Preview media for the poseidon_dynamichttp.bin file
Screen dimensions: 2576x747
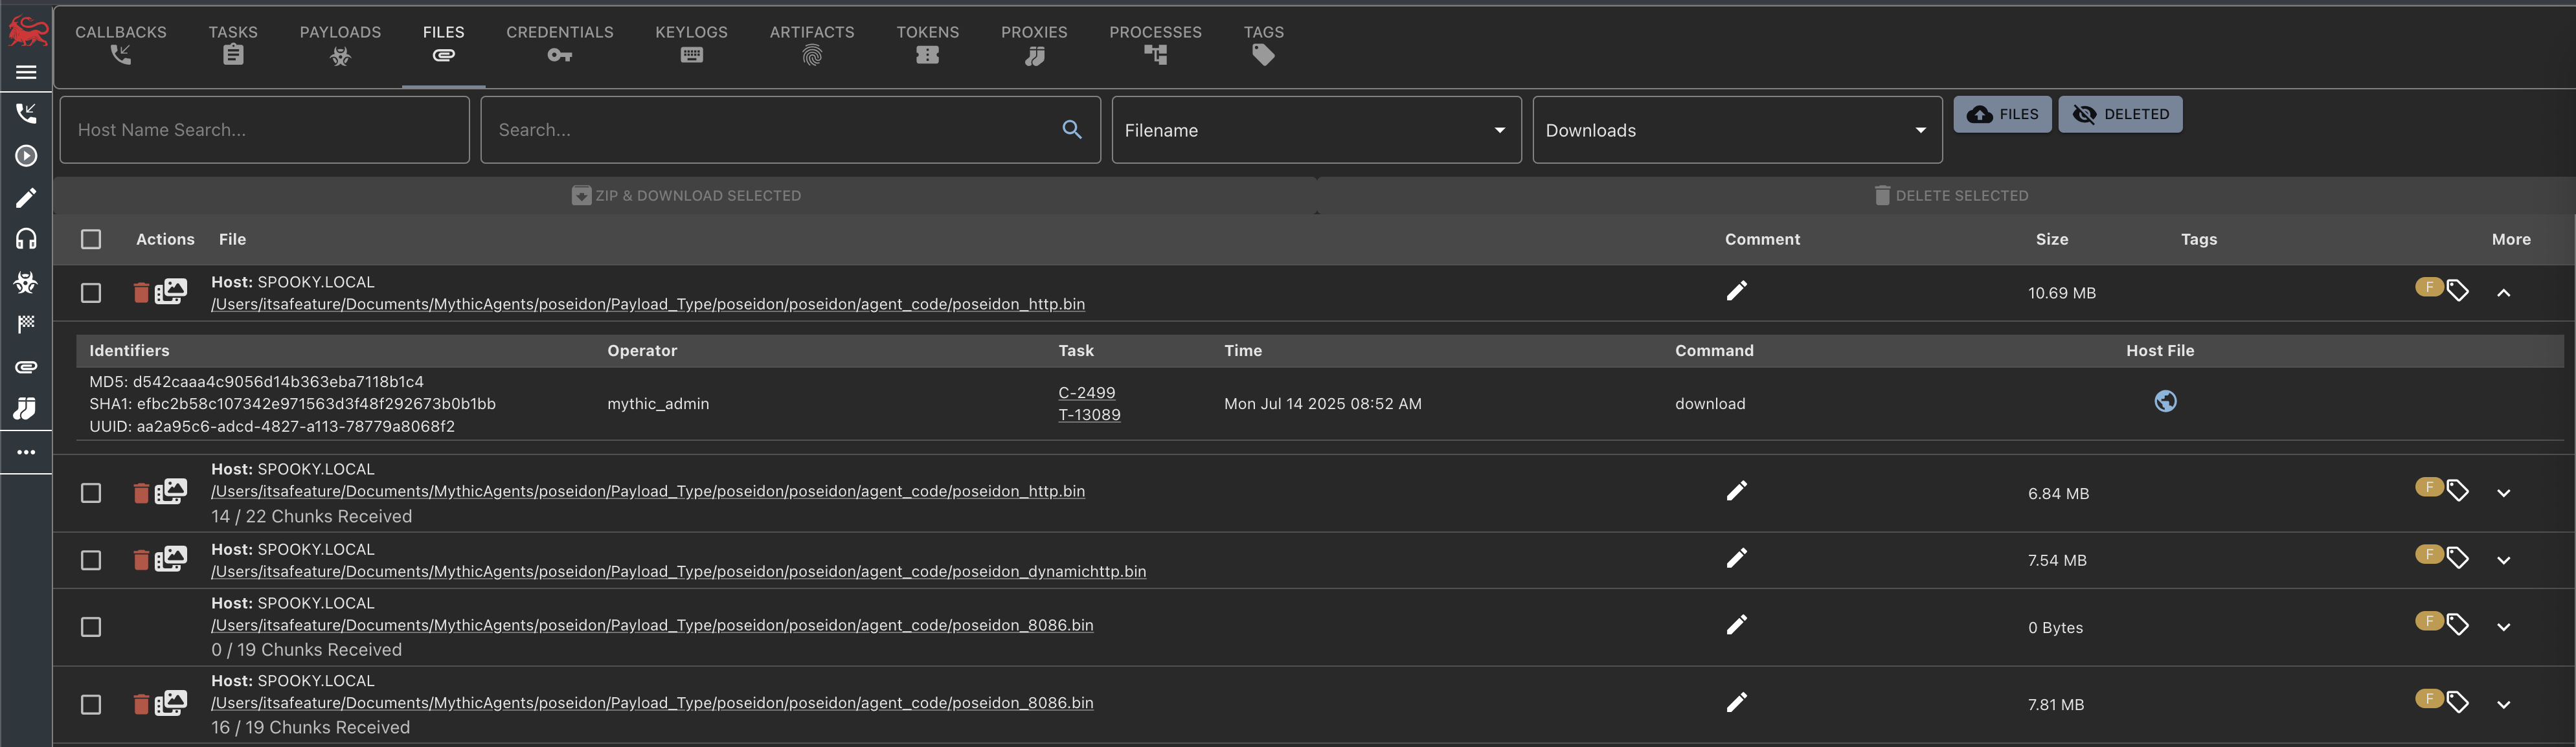(x=171, y=559)
